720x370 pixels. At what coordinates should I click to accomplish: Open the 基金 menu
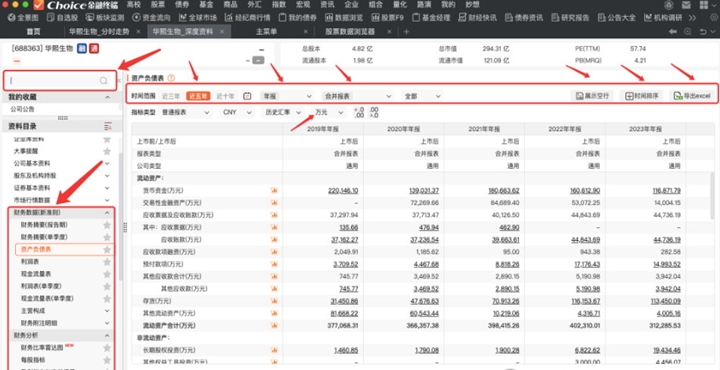tap(207, 5)
